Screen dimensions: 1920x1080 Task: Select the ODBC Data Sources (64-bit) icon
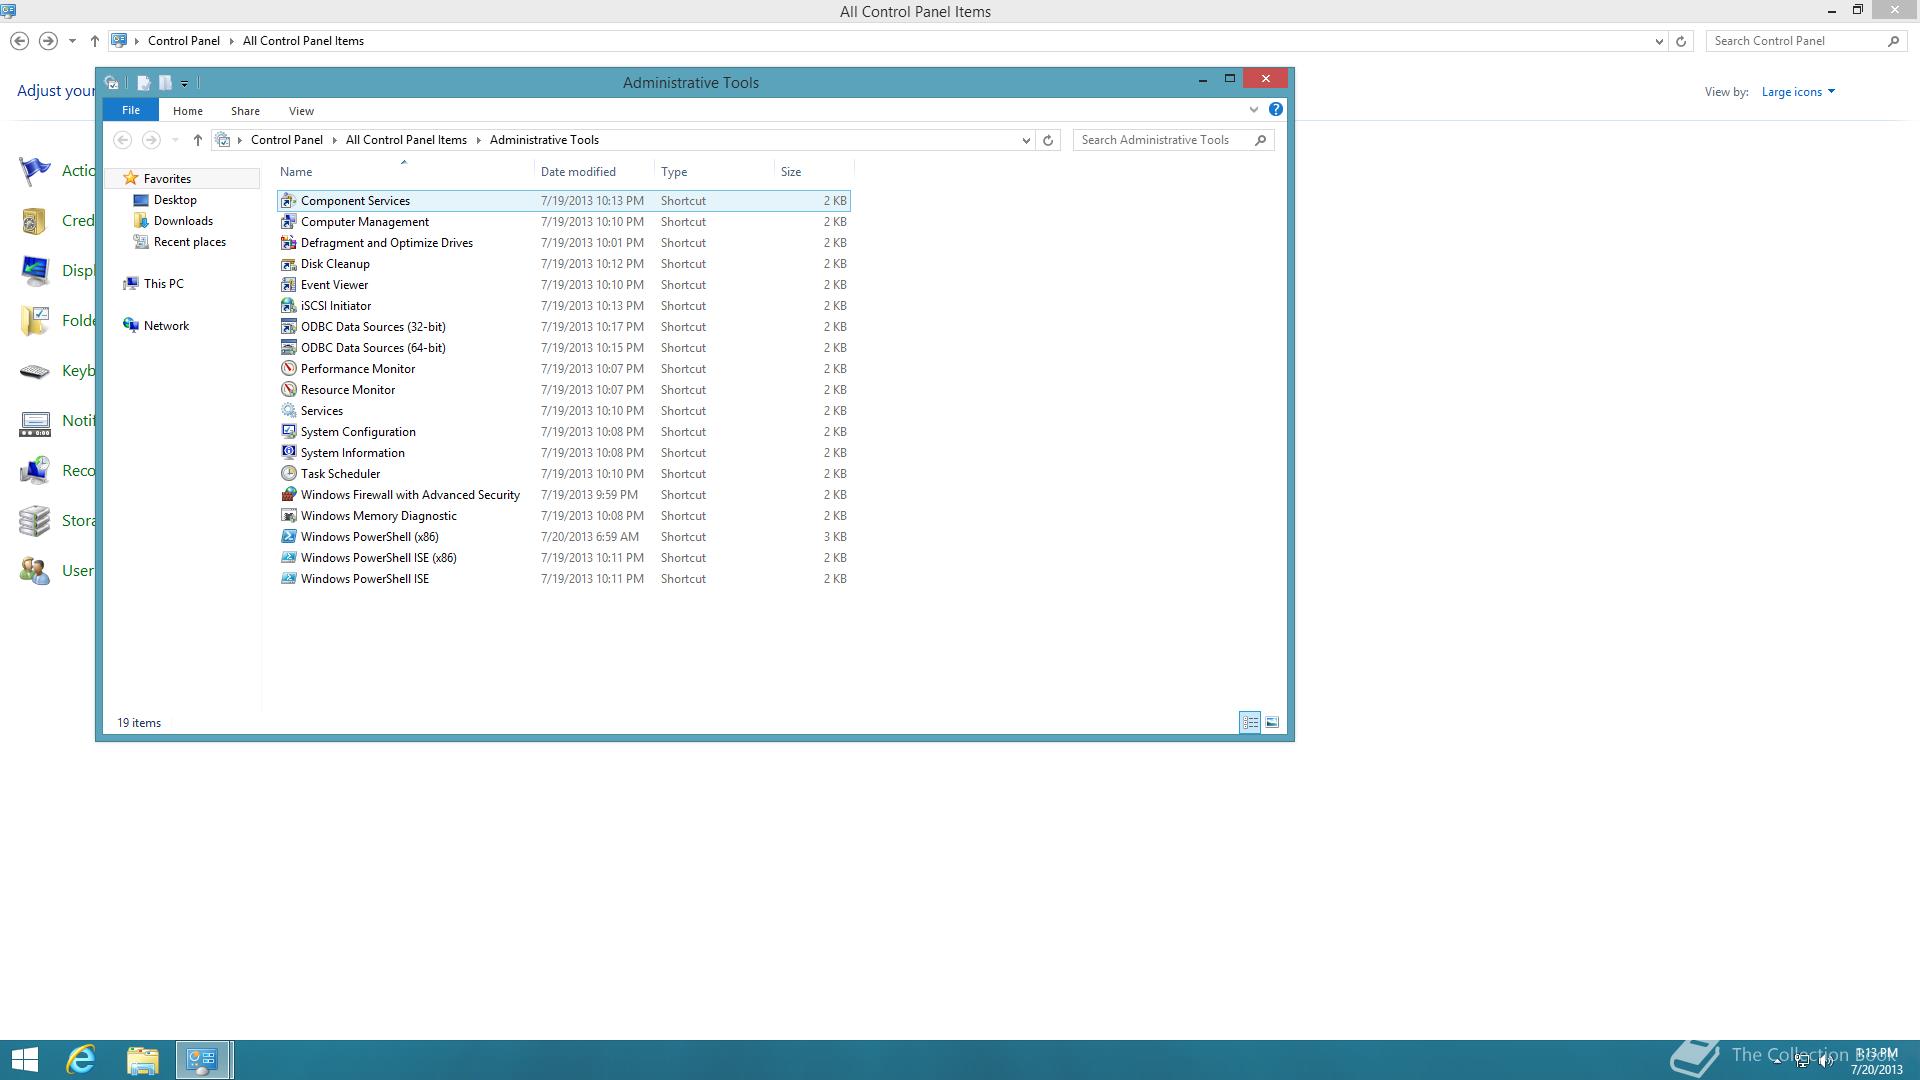click(289, 348)
